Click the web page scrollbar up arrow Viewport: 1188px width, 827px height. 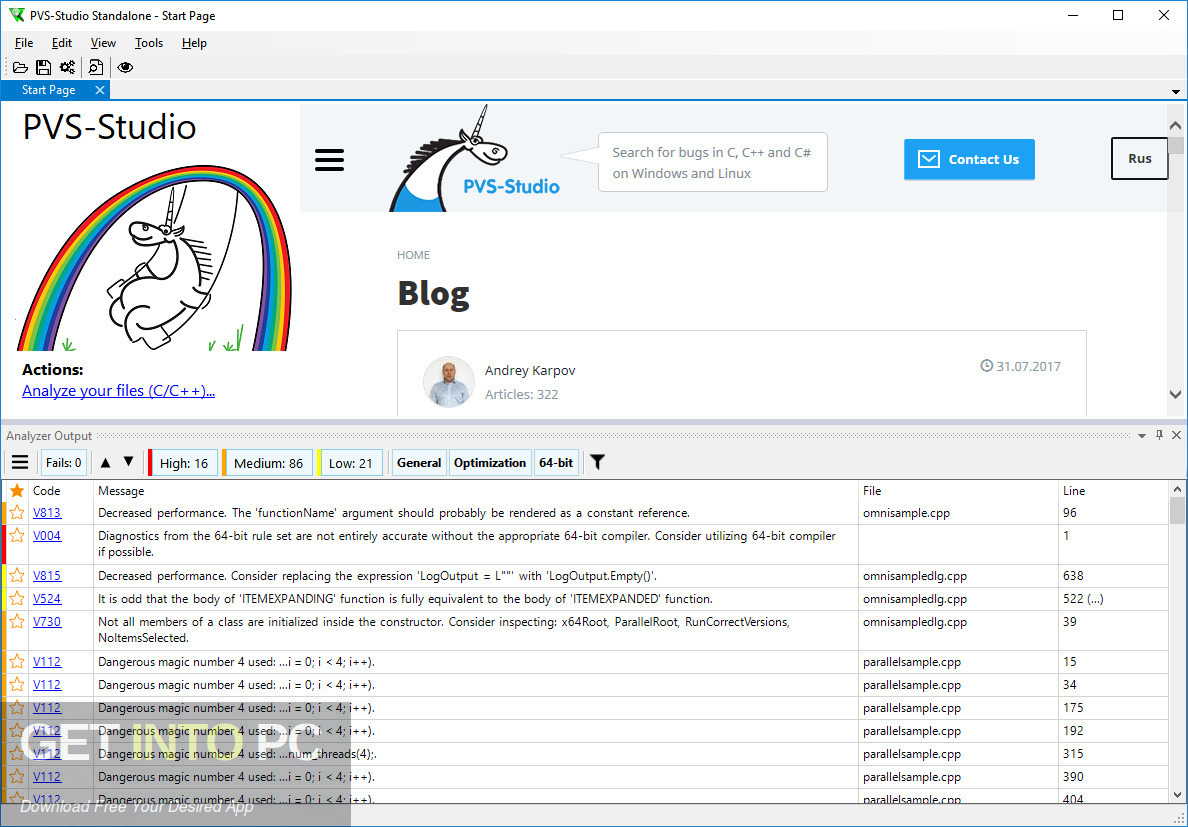coord(1175,126)
